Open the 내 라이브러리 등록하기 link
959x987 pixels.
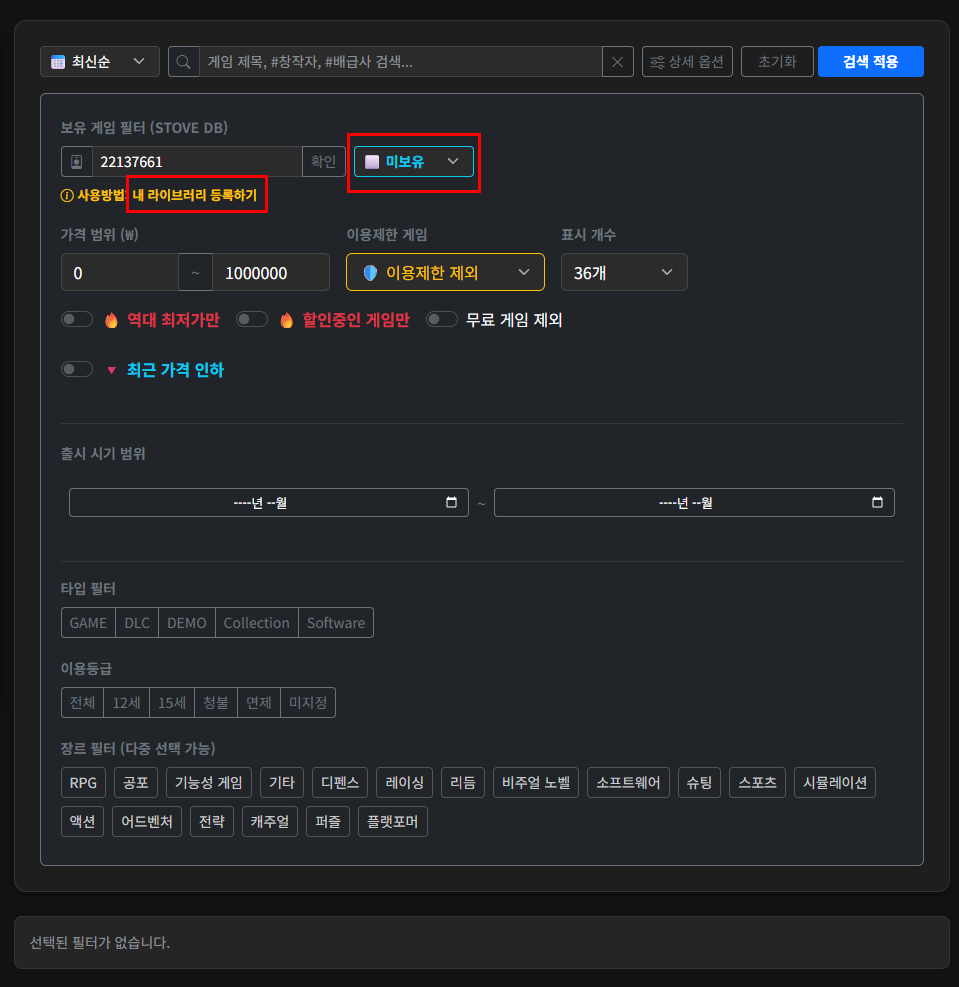tap(195, 196)
